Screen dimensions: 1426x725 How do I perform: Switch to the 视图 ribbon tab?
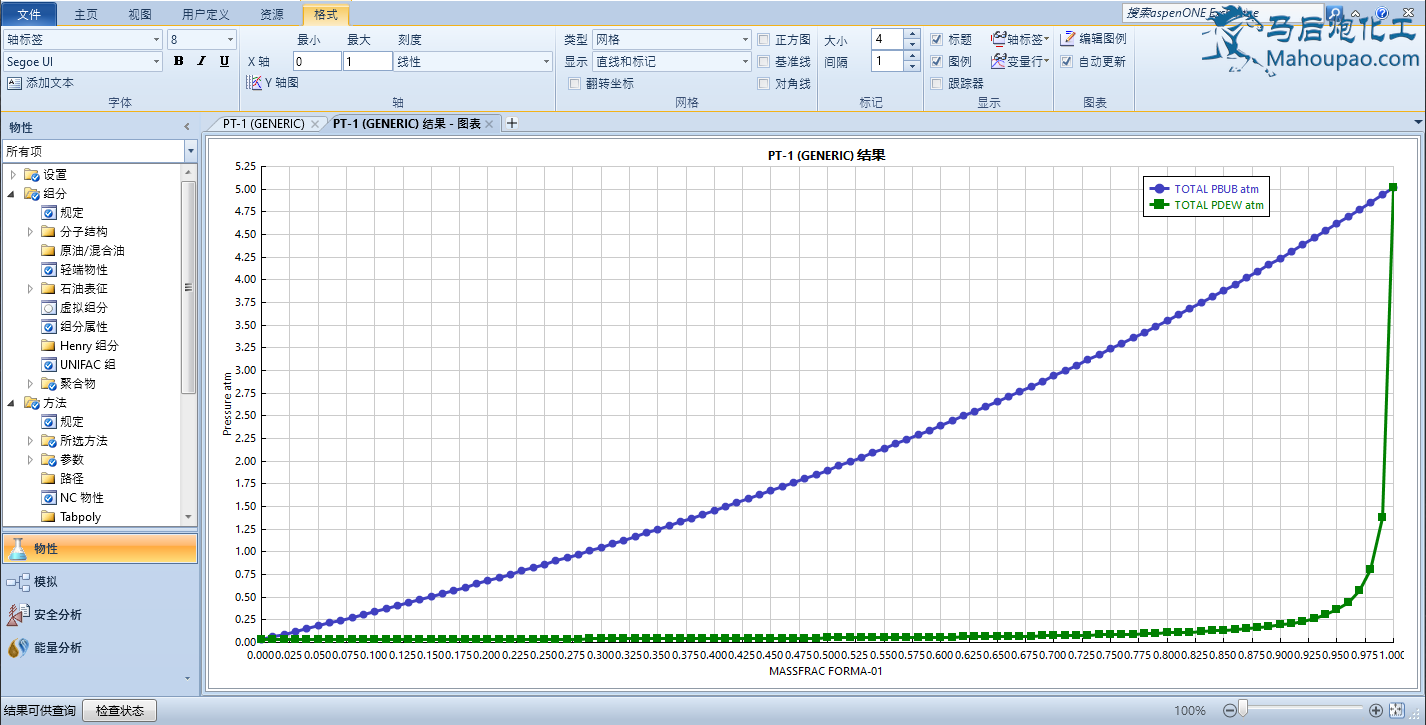click(x=140, y=14)
